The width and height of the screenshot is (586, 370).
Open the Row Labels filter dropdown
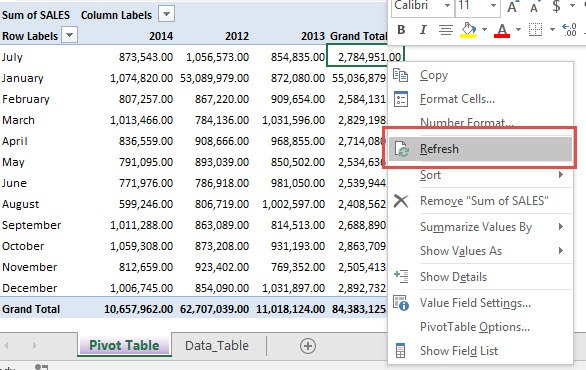tap(70, 35)
